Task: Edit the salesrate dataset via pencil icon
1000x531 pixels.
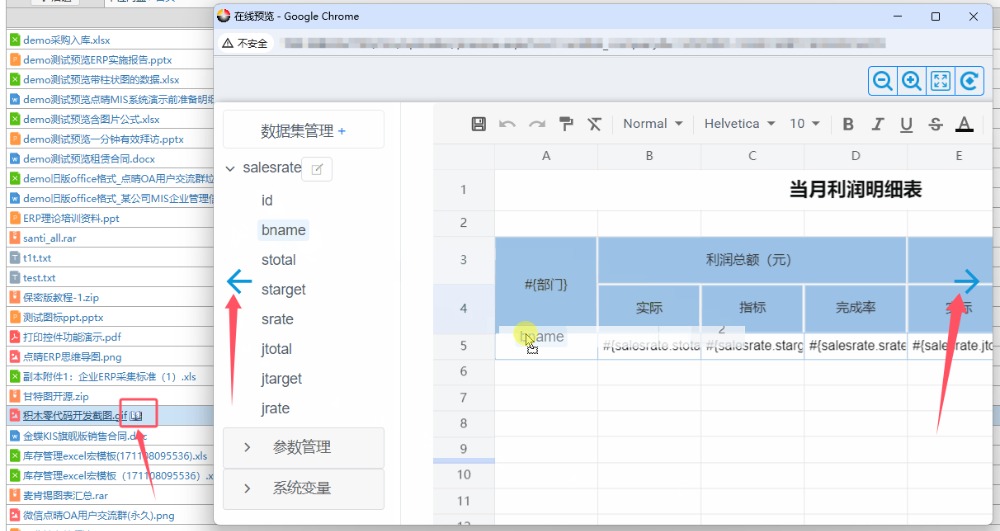Action: (x=317, y=169)
